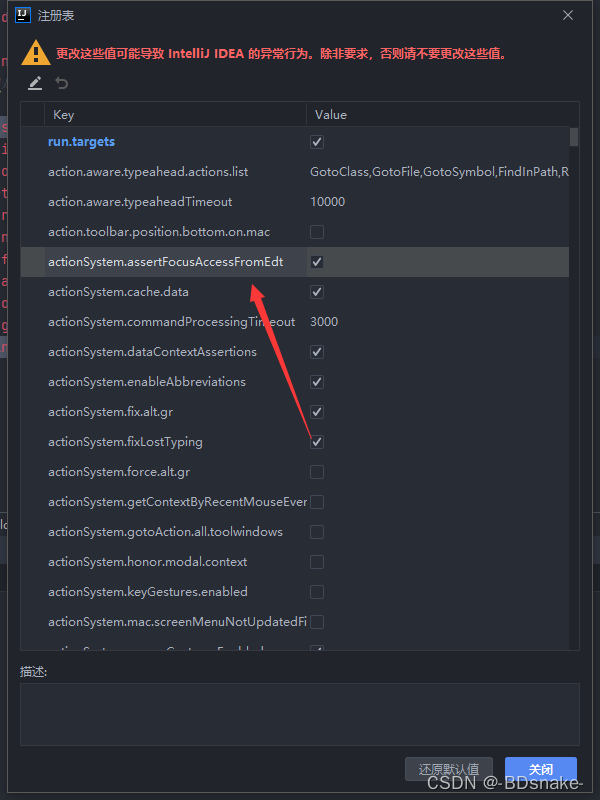Screen dimensions: 600x800
Task: Select actionSystem.fixLostTyping key
Action: (125, 442)
